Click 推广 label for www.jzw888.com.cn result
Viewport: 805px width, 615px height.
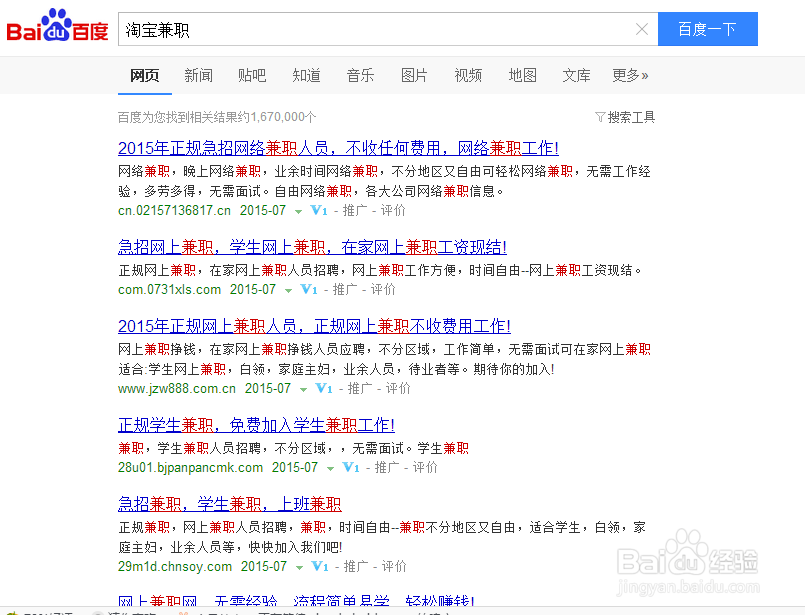tap(360, 389)
